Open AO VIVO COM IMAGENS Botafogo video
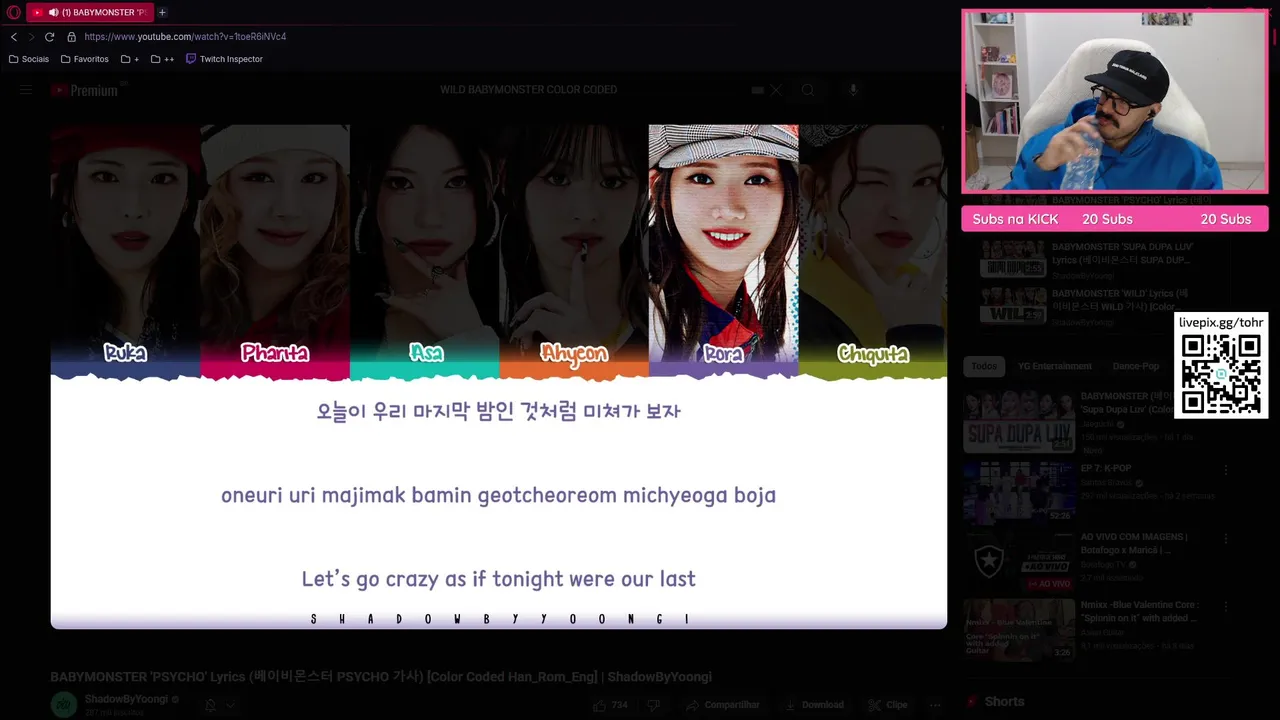 pos(1134,543)
